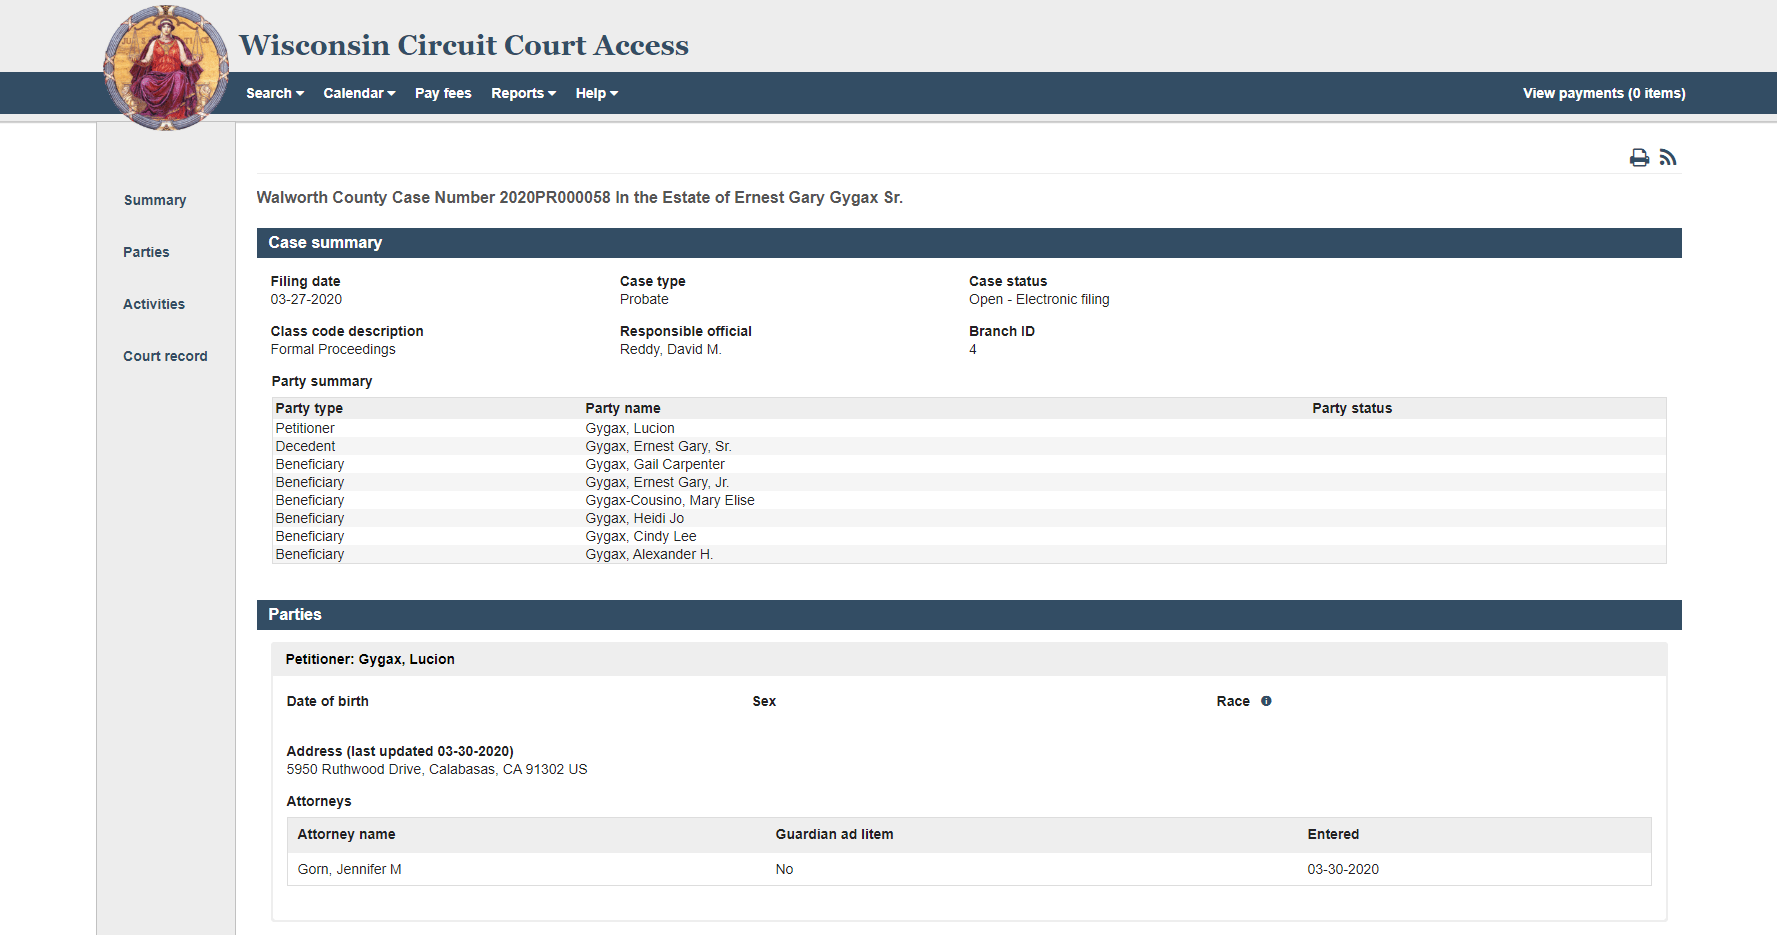Image resolution: width=1777 pixels, height=935 pixels.
Task: Click the Race info icon
Action: pos(1266,701)
